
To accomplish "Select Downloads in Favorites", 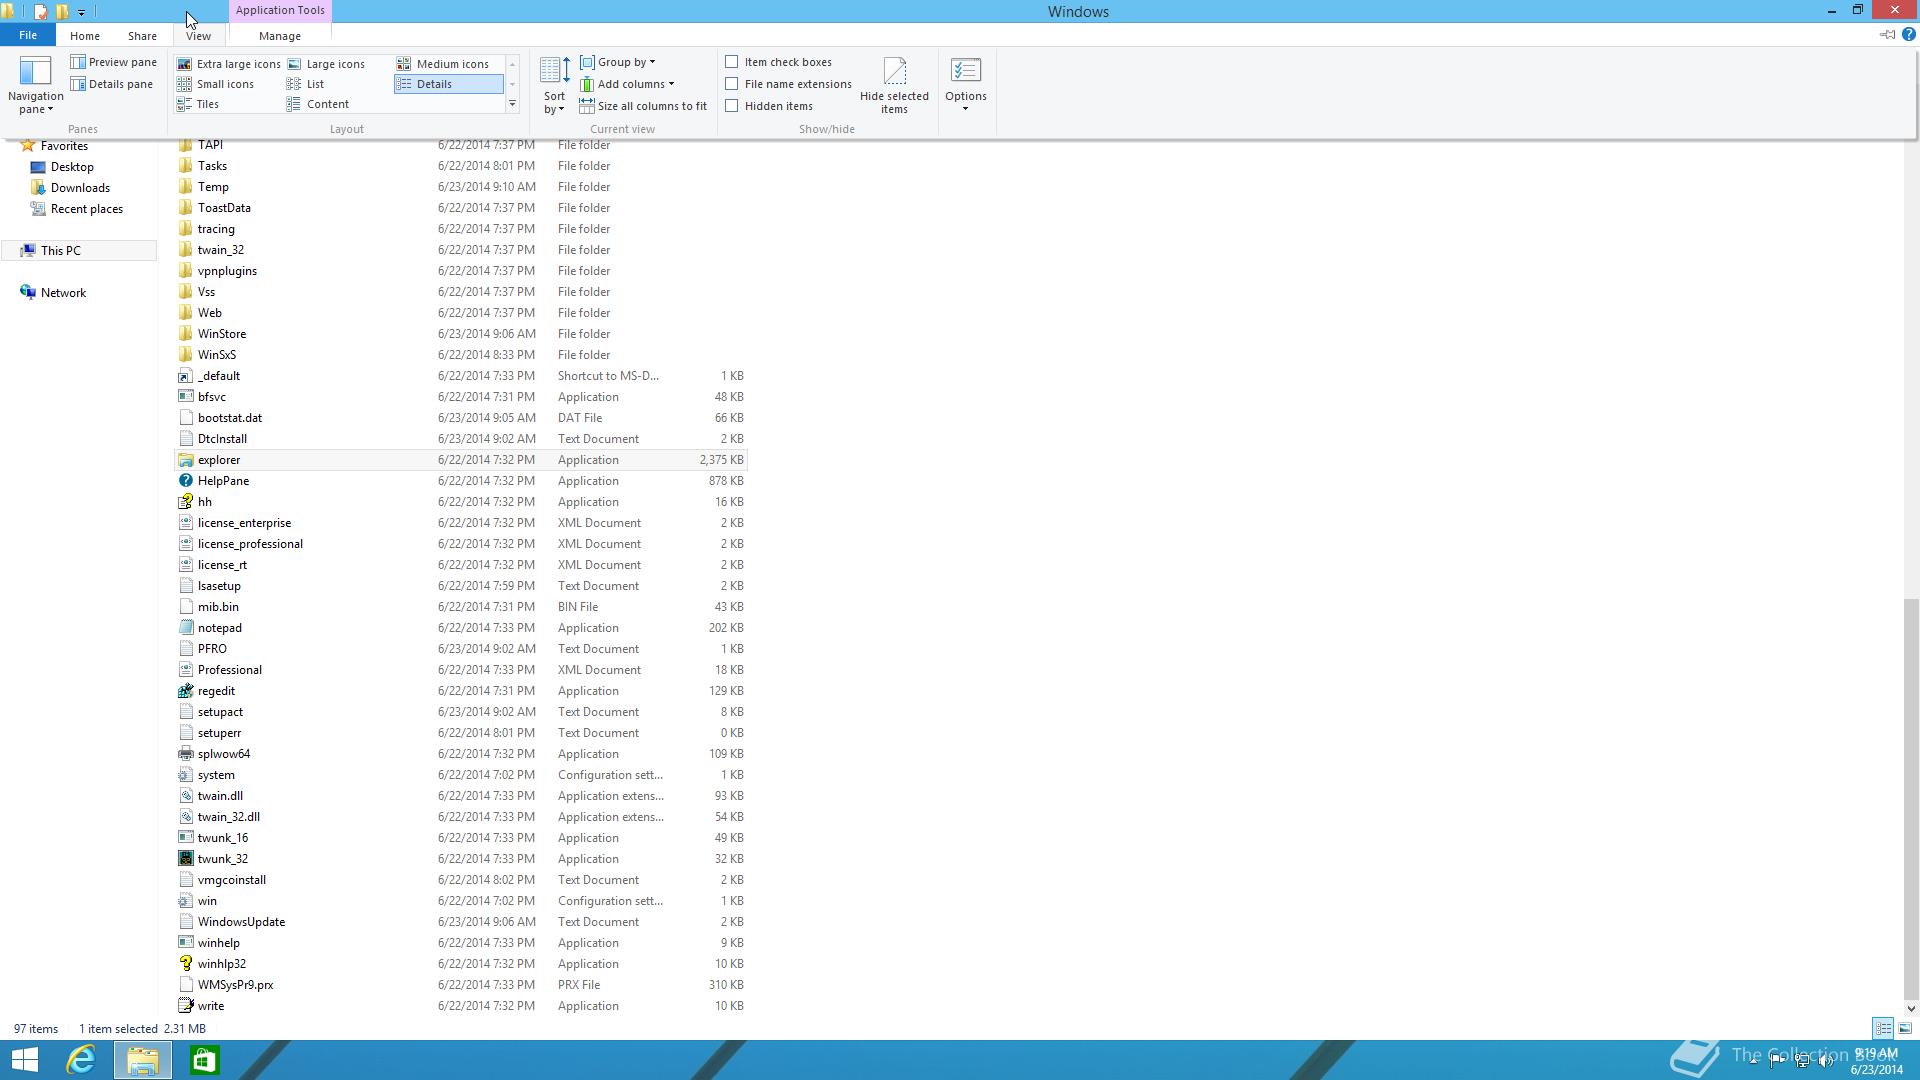I will [x=80, y=188].
